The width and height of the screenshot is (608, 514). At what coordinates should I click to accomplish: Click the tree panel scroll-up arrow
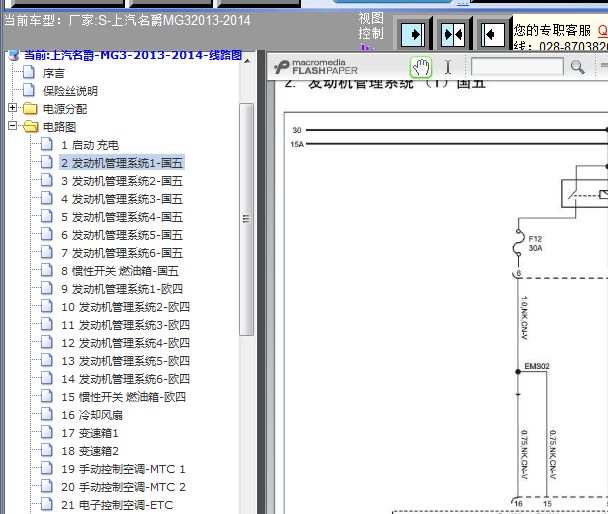point(247,60)
